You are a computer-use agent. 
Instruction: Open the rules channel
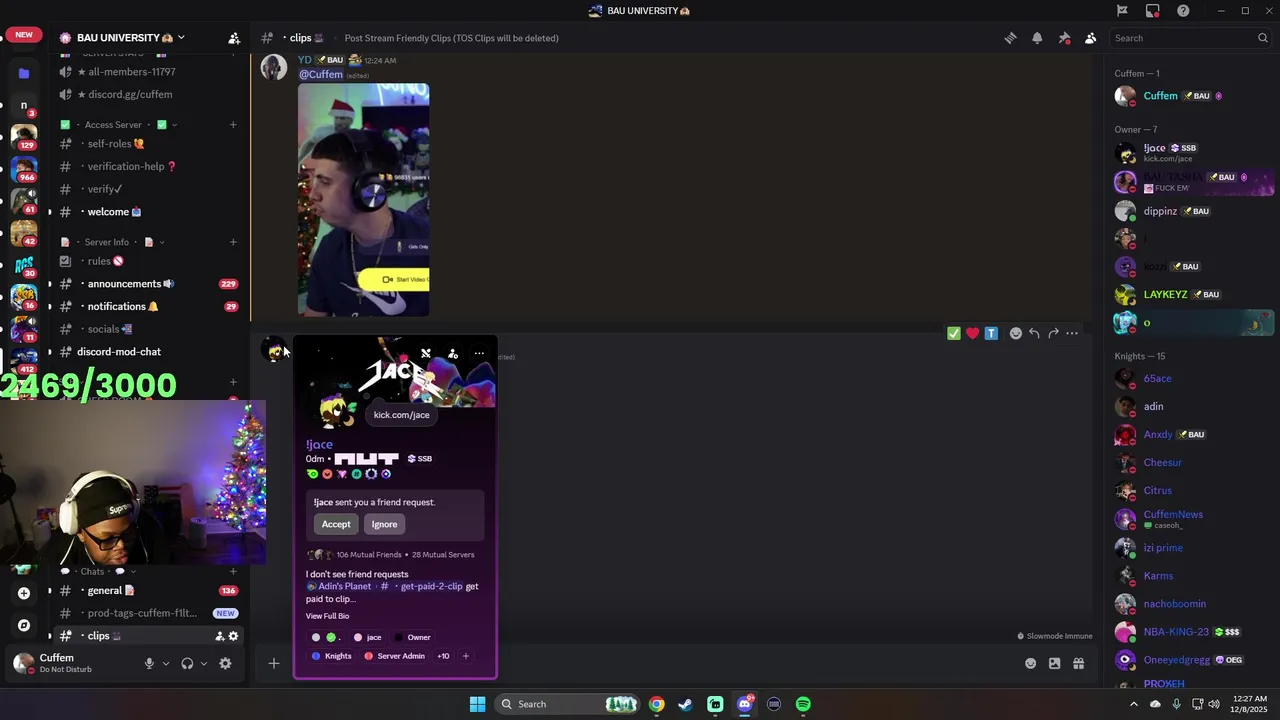pos(148,261)
